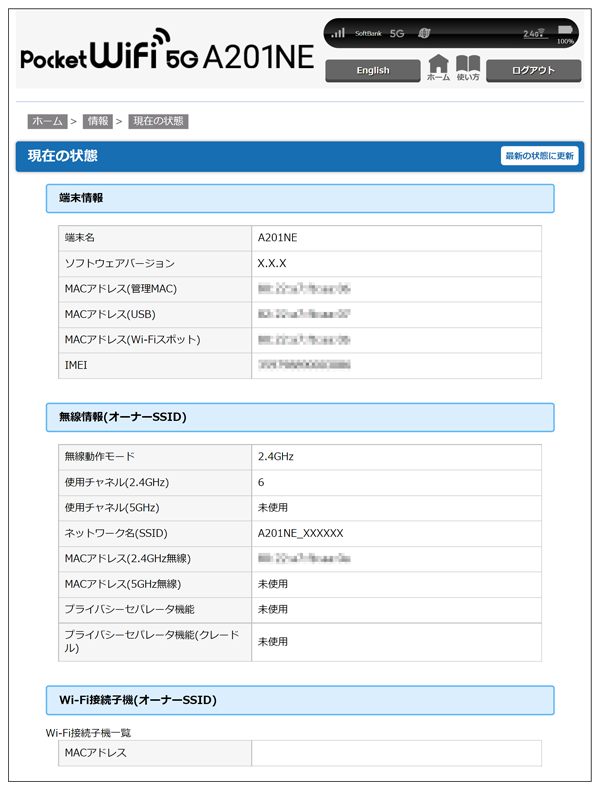Click the A201NE_XXXXXX network name value
This screenshot has width=600, height=790.
pos(300,533)
